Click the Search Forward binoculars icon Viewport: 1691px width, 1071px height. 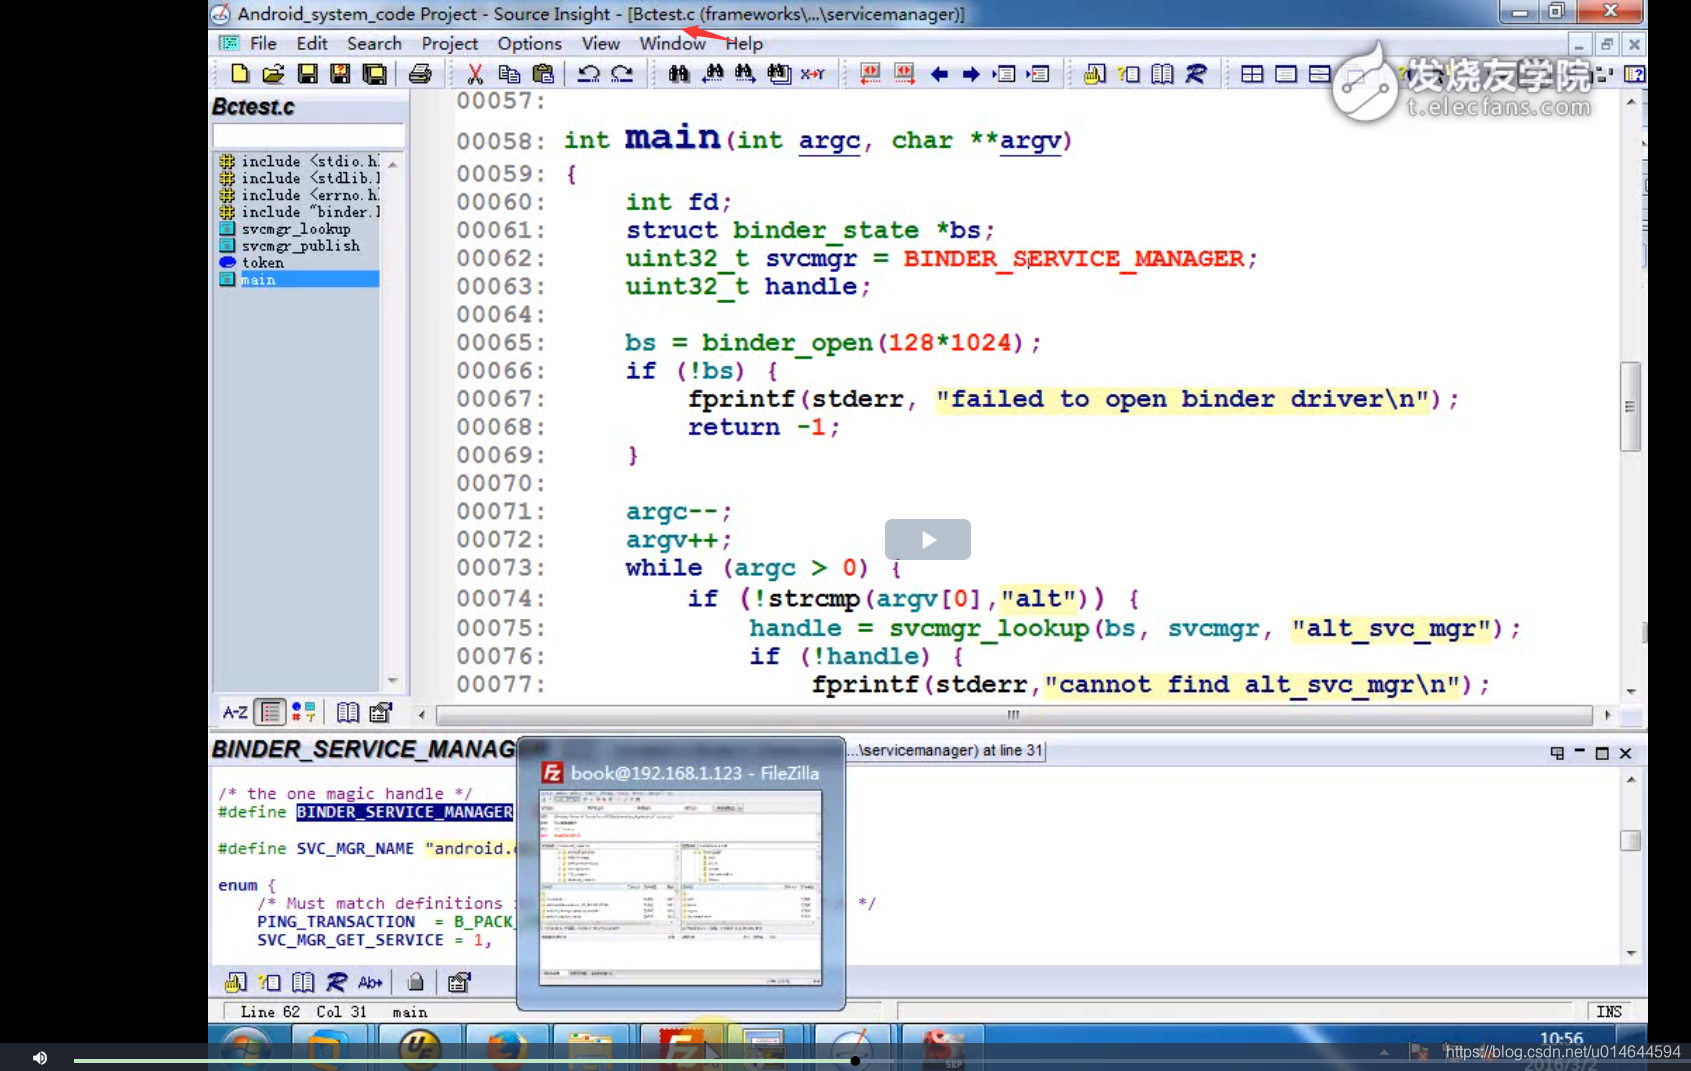(x=745, y=74)
